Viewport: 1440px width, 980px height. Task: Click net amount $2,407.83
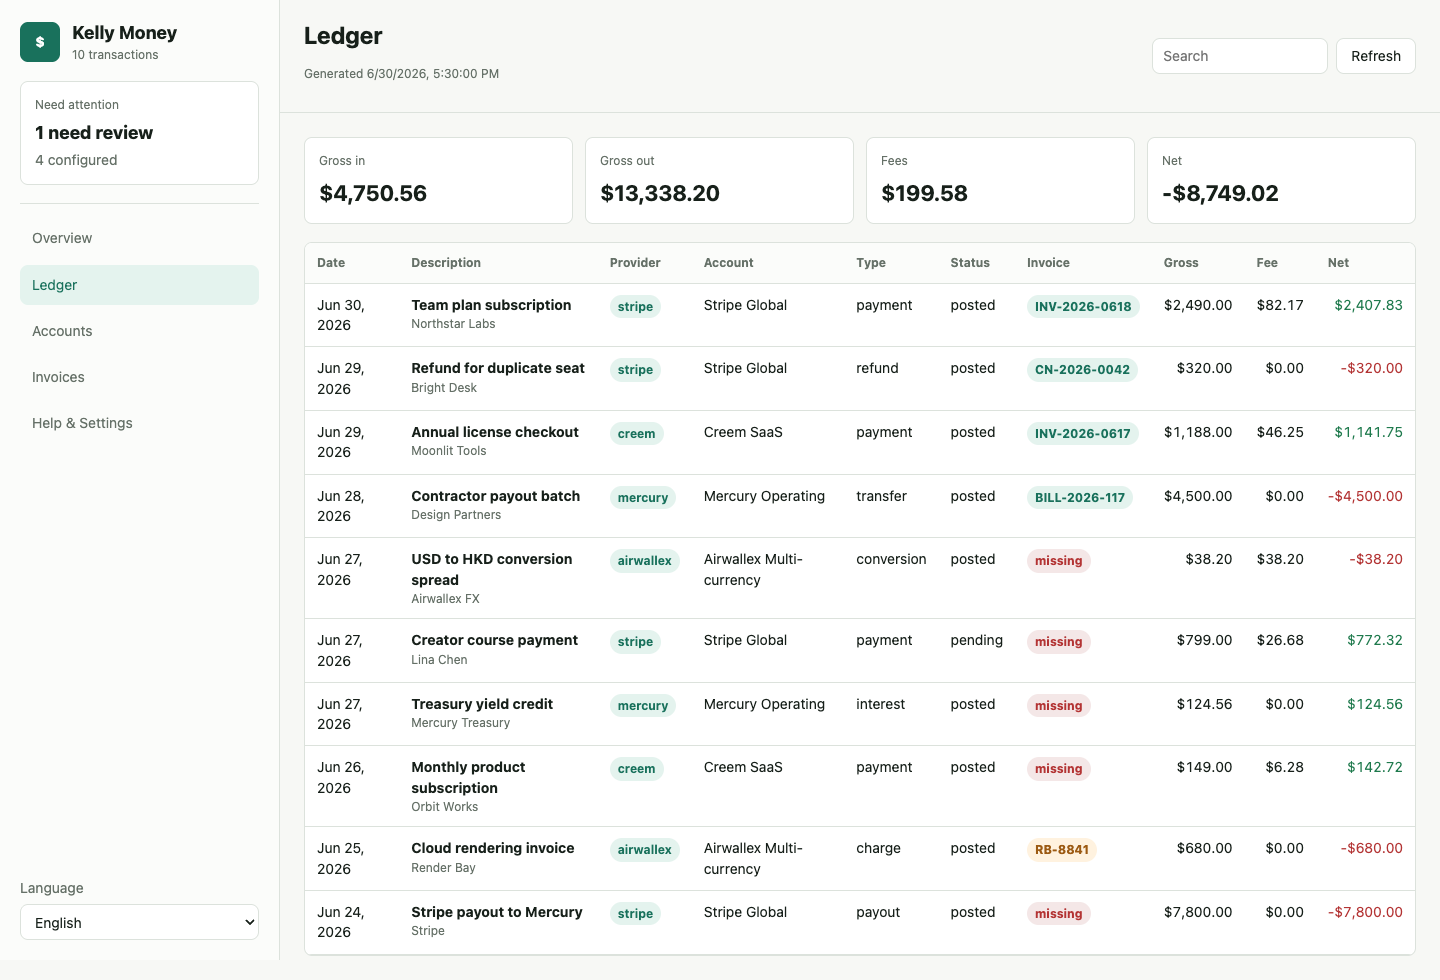click(x=1368, y=305)
